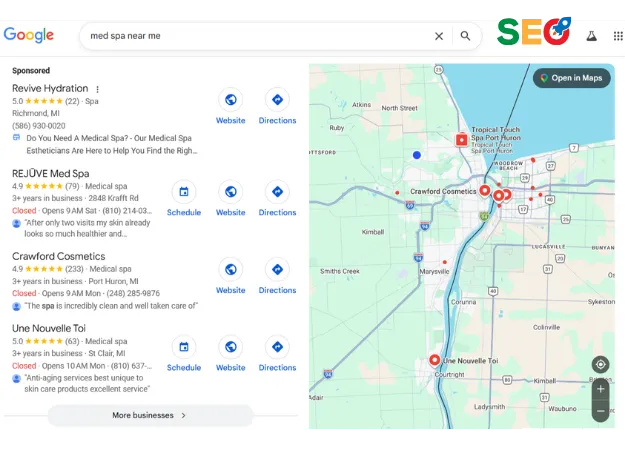This screenshot has width=625, height=450.
Task: Get Directions to REJŪVE Med Spa
Action: 277,192
